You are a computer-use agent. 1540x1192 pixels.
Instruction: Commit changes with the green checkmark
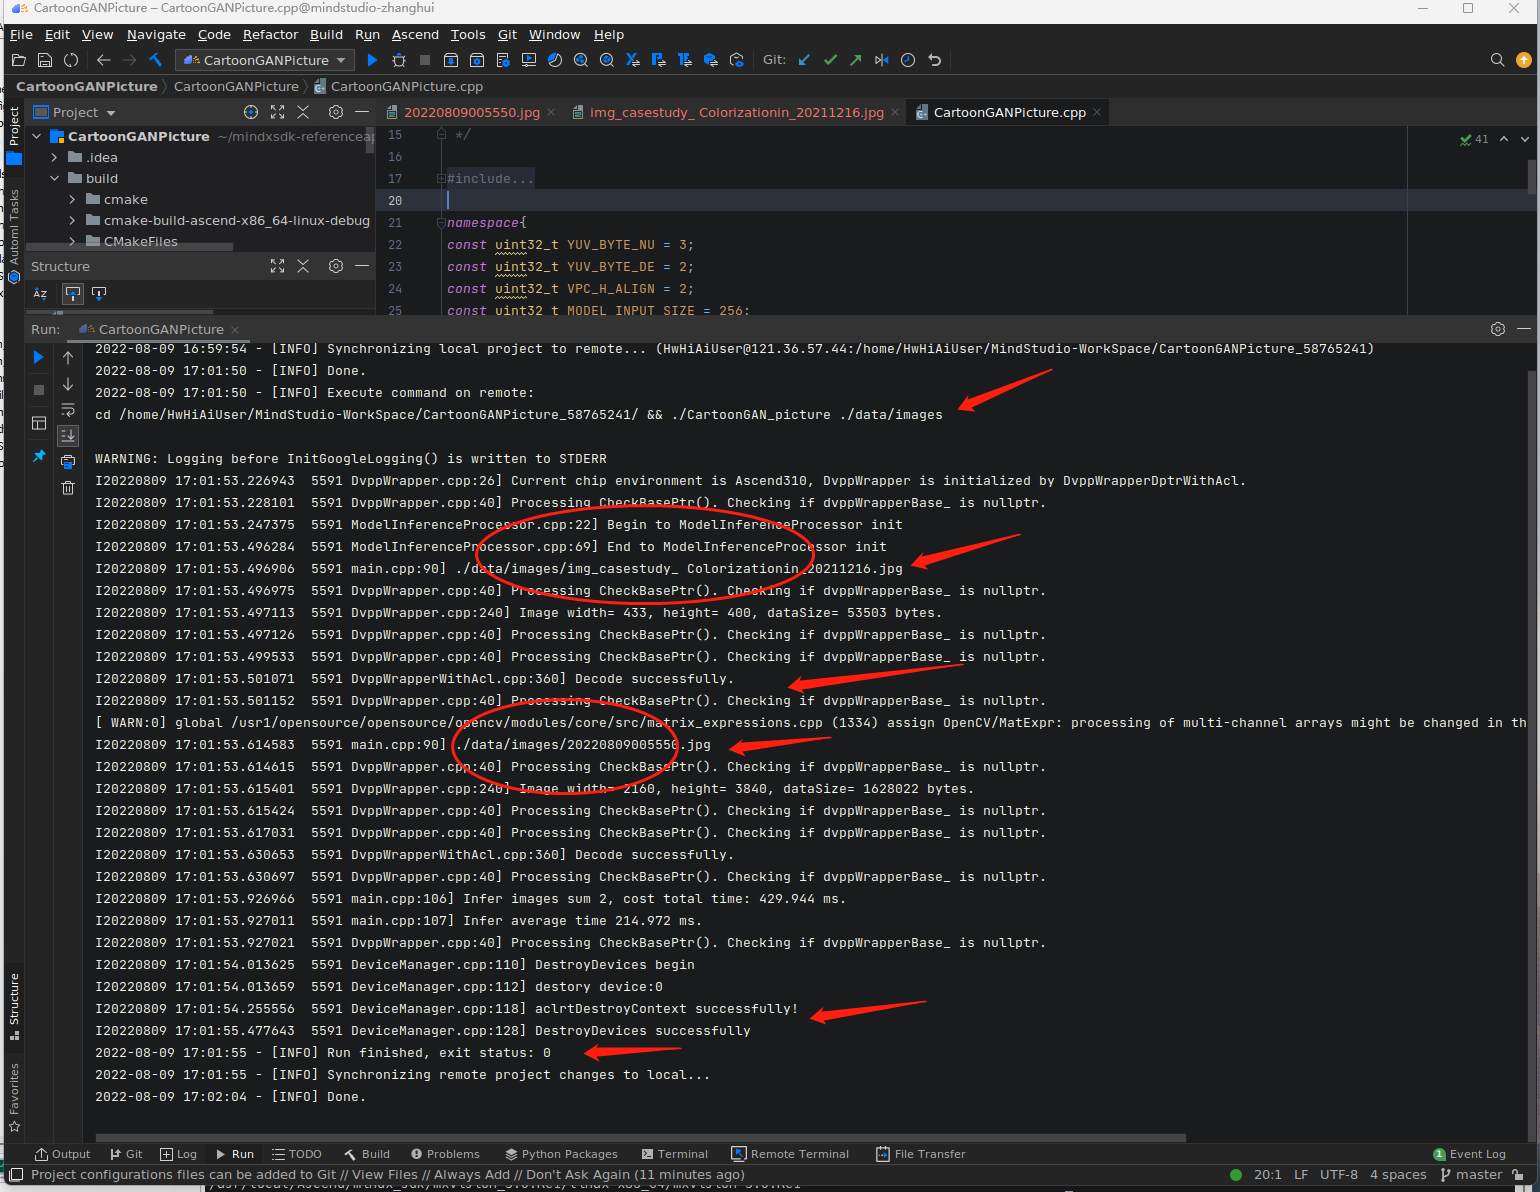(830, 60)
